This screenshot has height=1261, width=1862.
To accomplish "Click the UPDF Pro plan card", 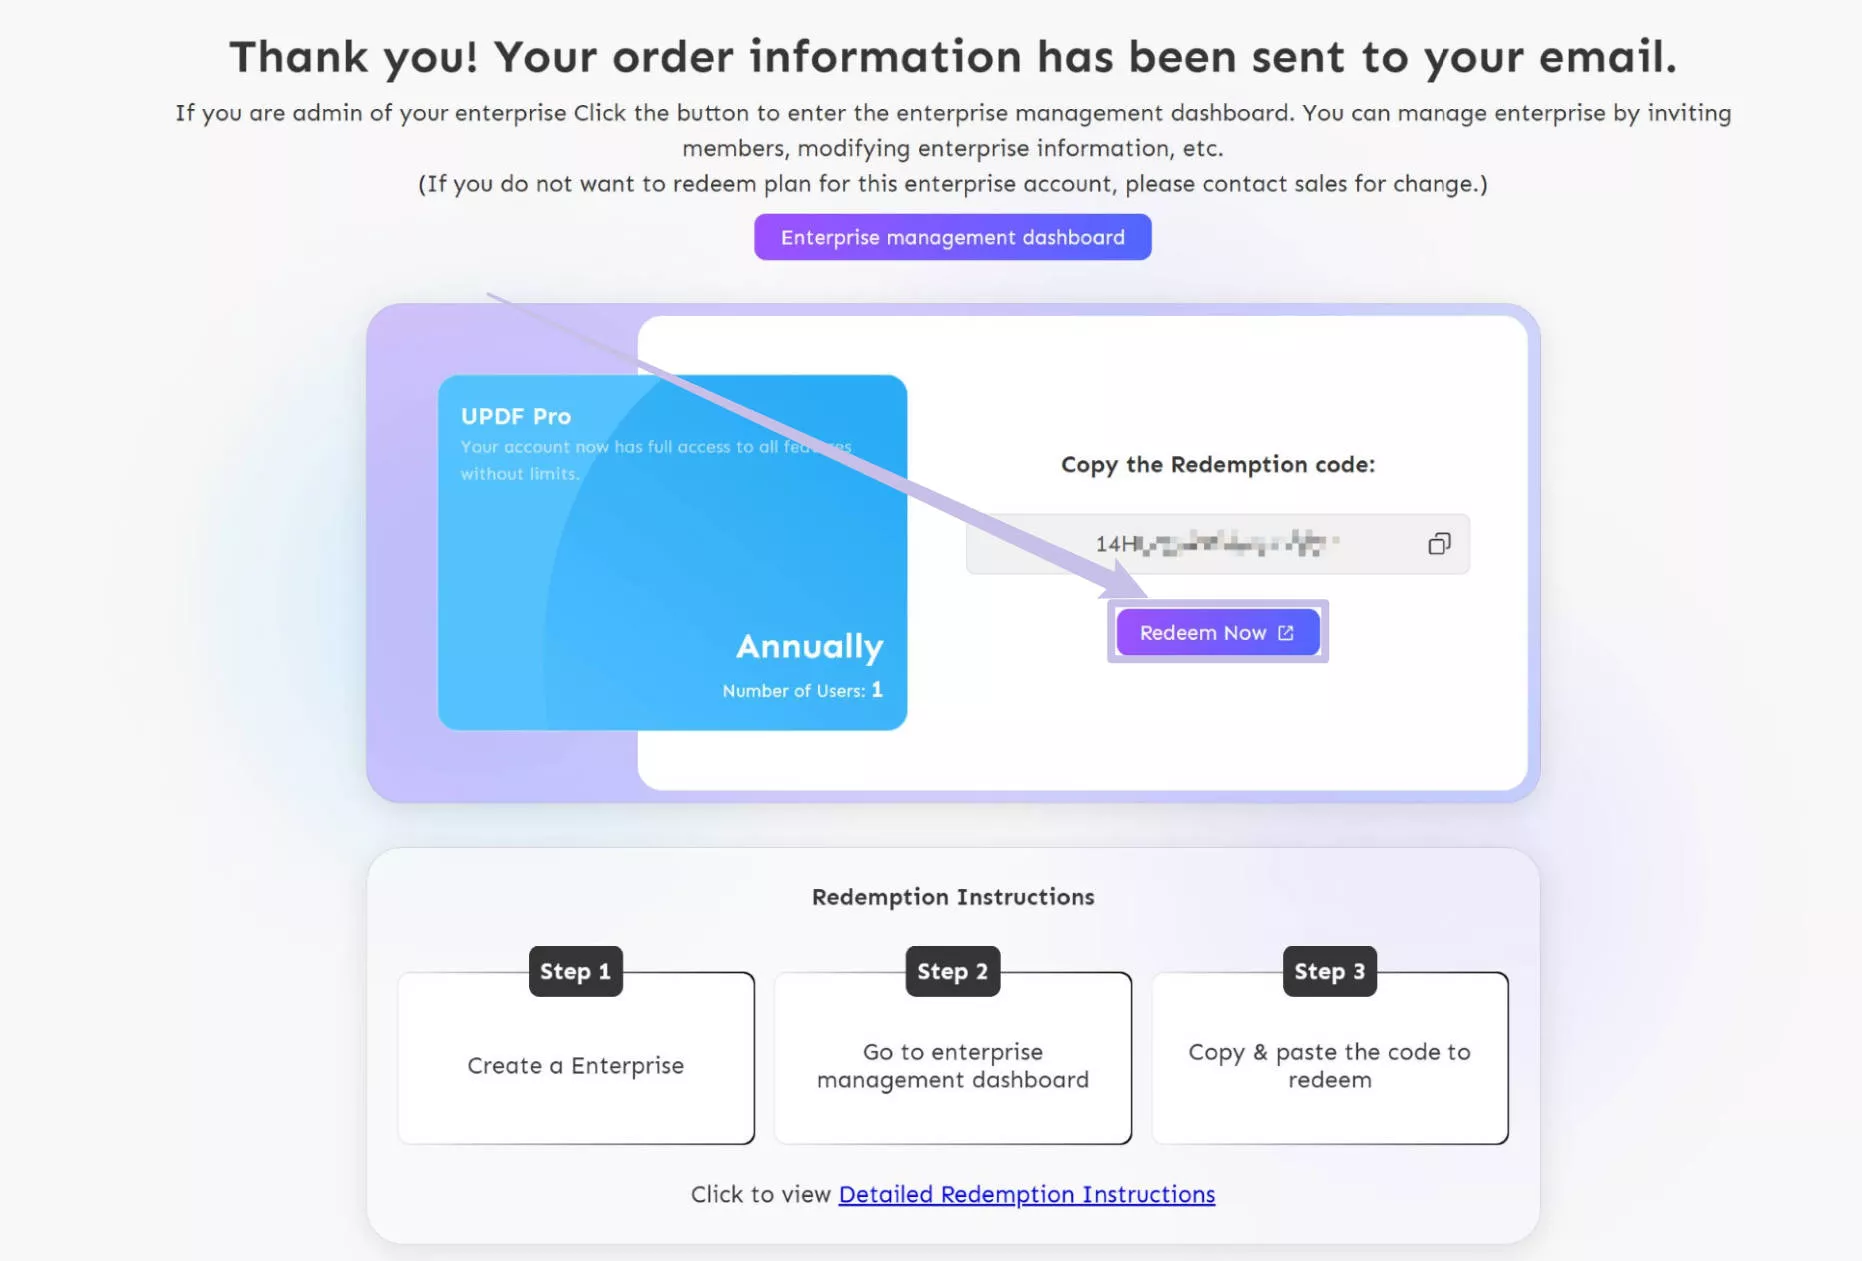I will pos(672,552).
